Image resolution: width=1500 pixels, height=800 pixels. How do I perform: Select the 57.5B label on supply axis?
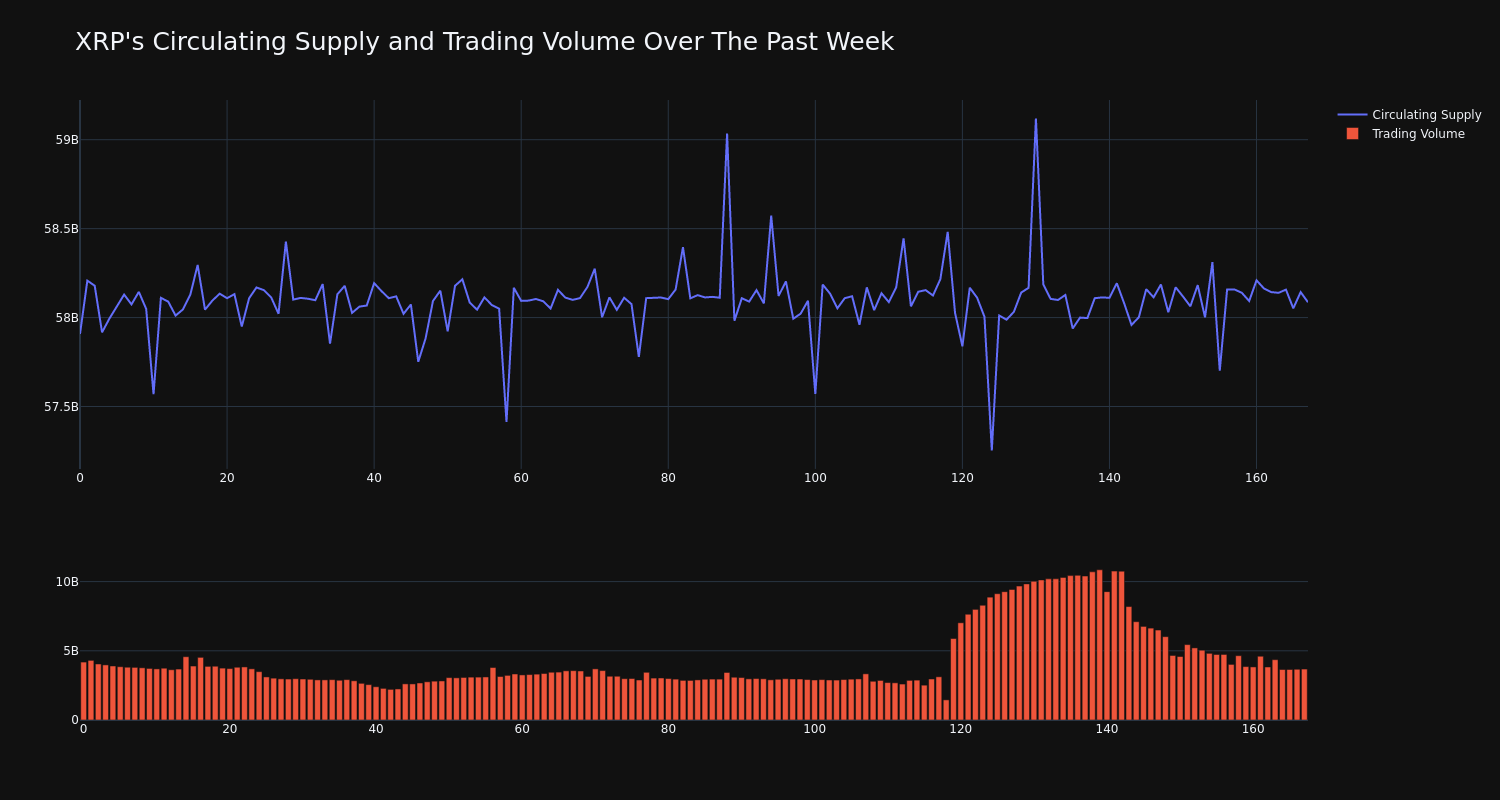pos(61,407)
